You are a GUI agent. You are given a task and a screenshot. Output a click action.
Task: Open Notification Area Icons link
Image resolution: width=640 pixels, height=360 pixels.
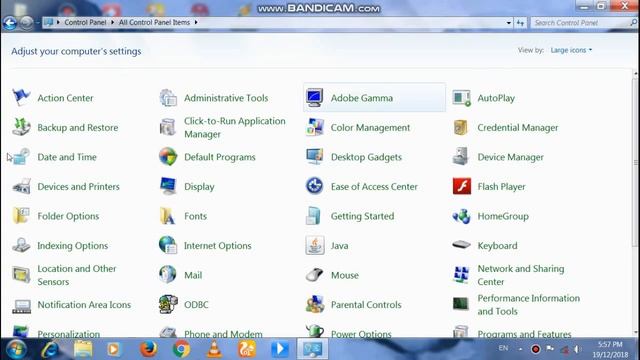(x=84, y=305)
